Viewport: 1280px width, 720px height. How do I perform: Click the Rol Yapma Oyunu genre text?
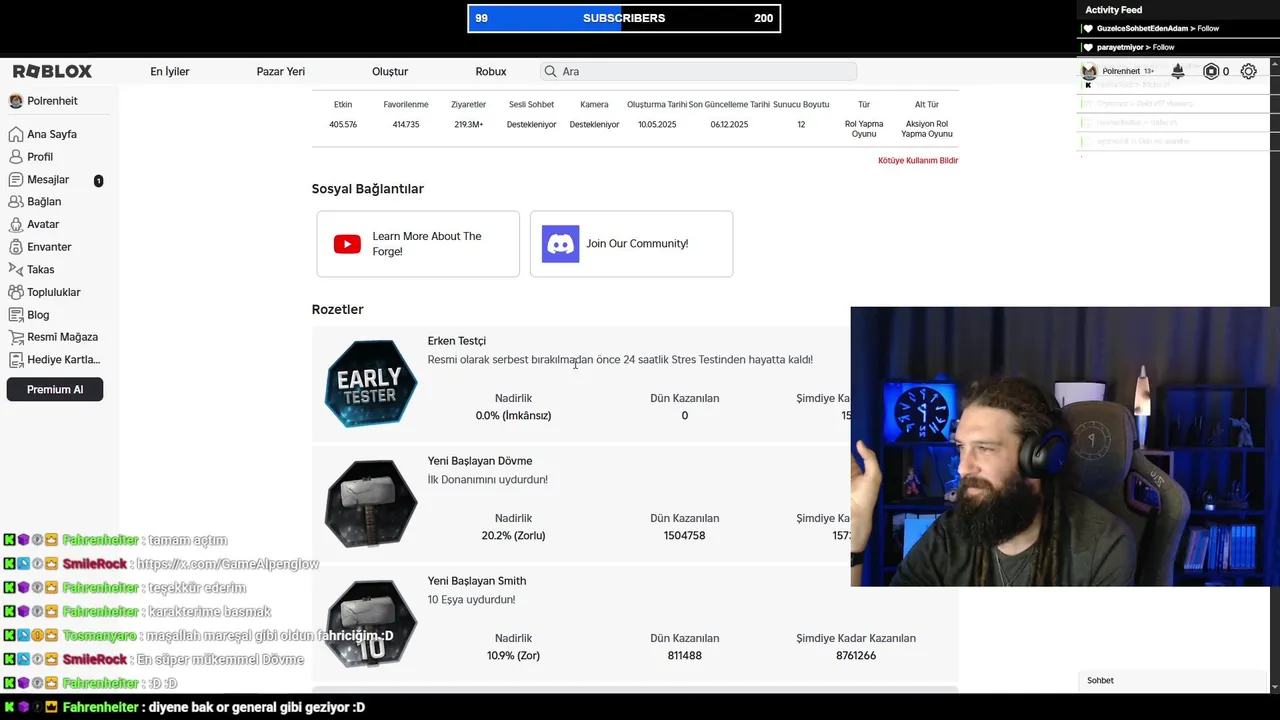[864, 129]
